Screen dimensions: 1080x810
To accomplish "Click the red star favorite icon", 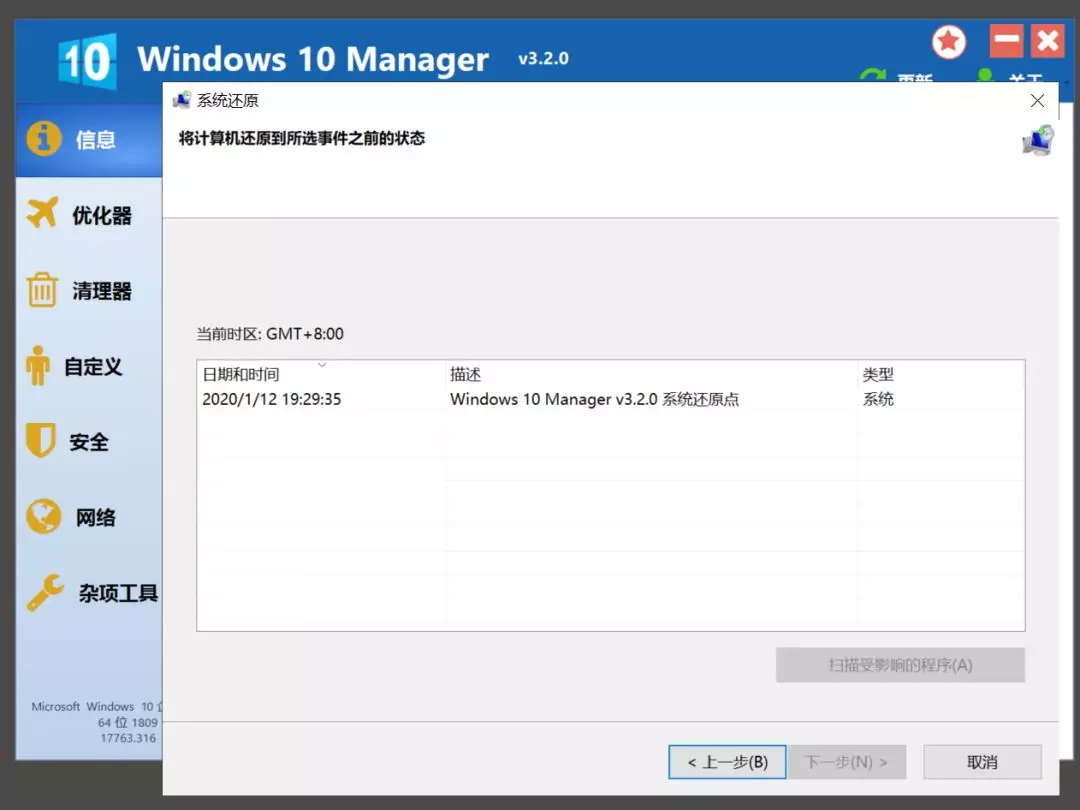I will coord(948,42).
